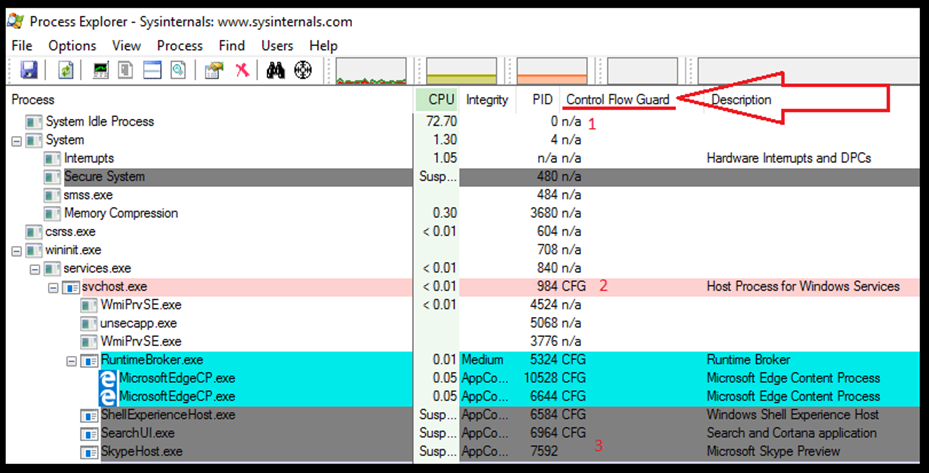Image resolution: width=929 pixels, height=473 pixels.
Task: Click the first MicrosoftEdgeCP.exe Edge icon, PID 10528
Action: click(108, 378)
